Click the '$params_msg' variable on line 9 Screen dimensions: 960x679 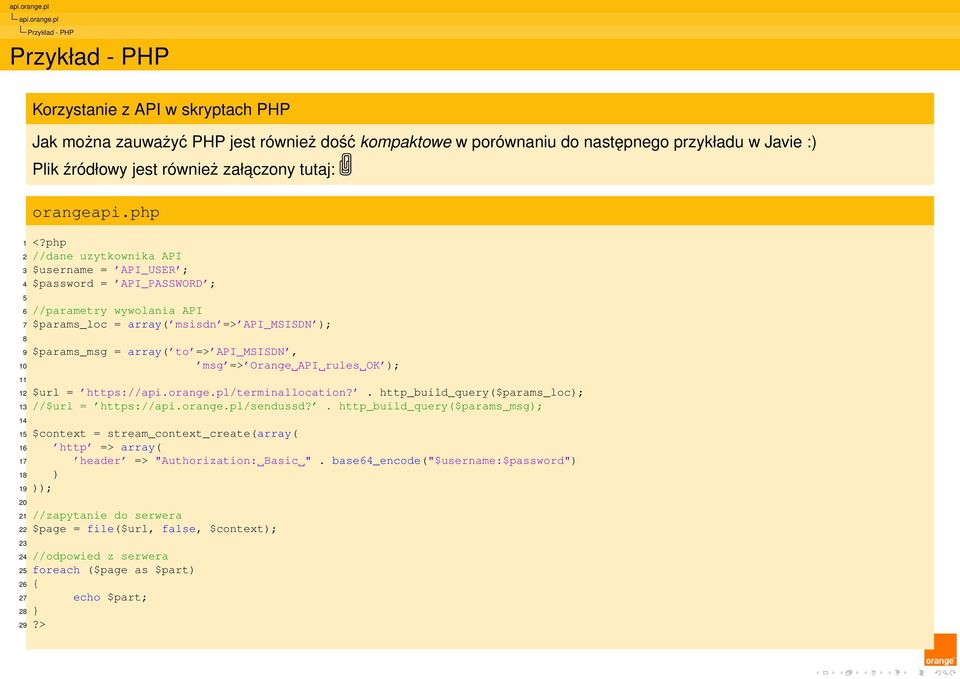pyautogui.click(x=70, y=352)
